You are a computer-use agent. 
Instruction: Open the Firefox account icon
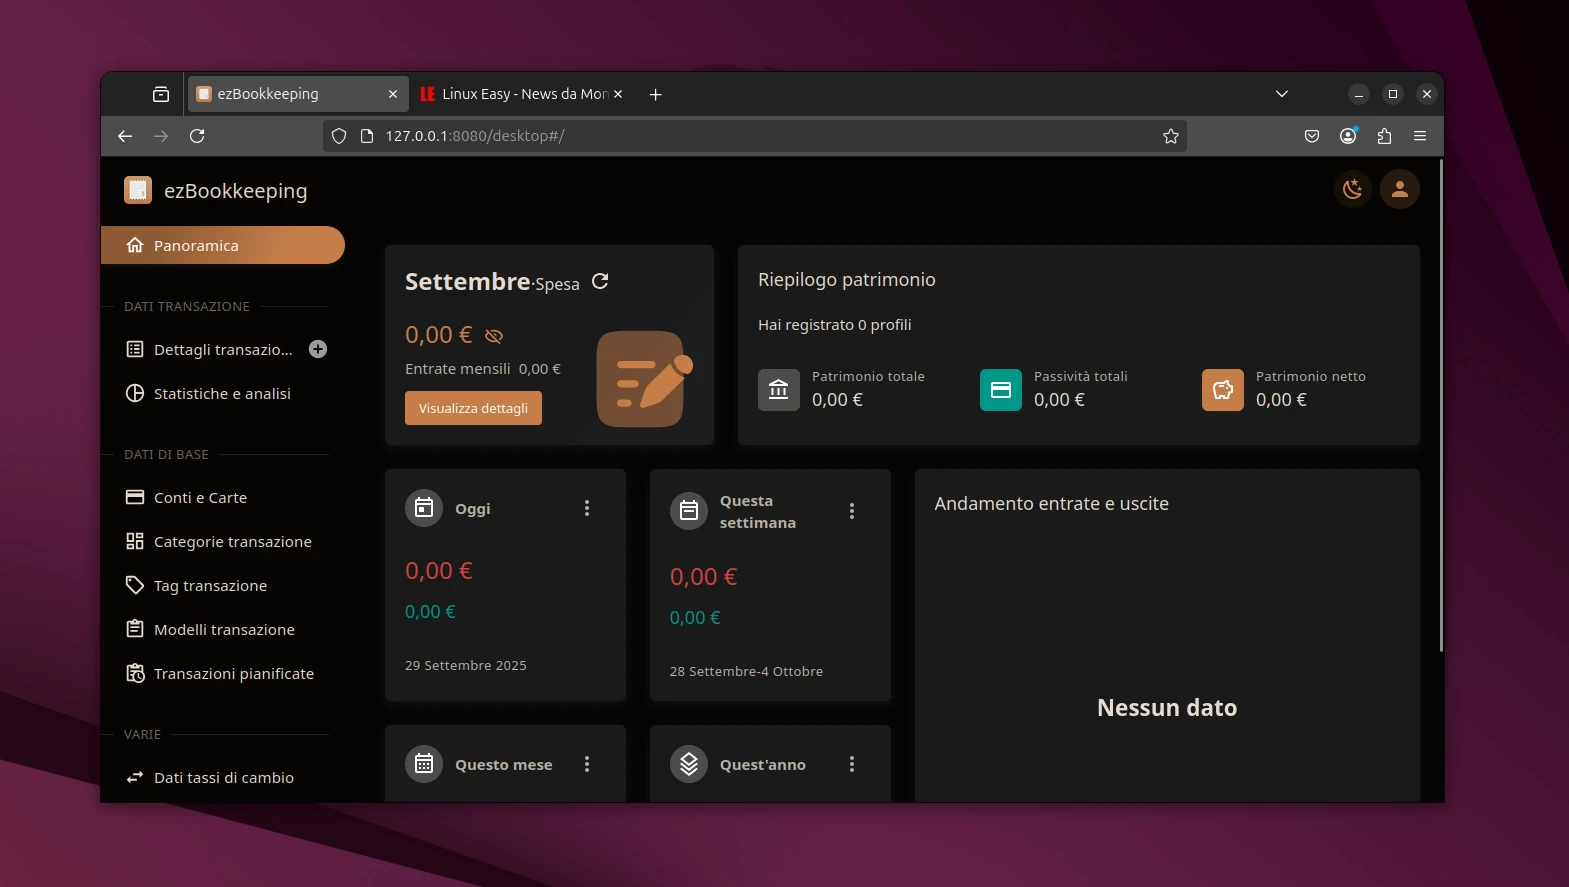pos(1348,136)
